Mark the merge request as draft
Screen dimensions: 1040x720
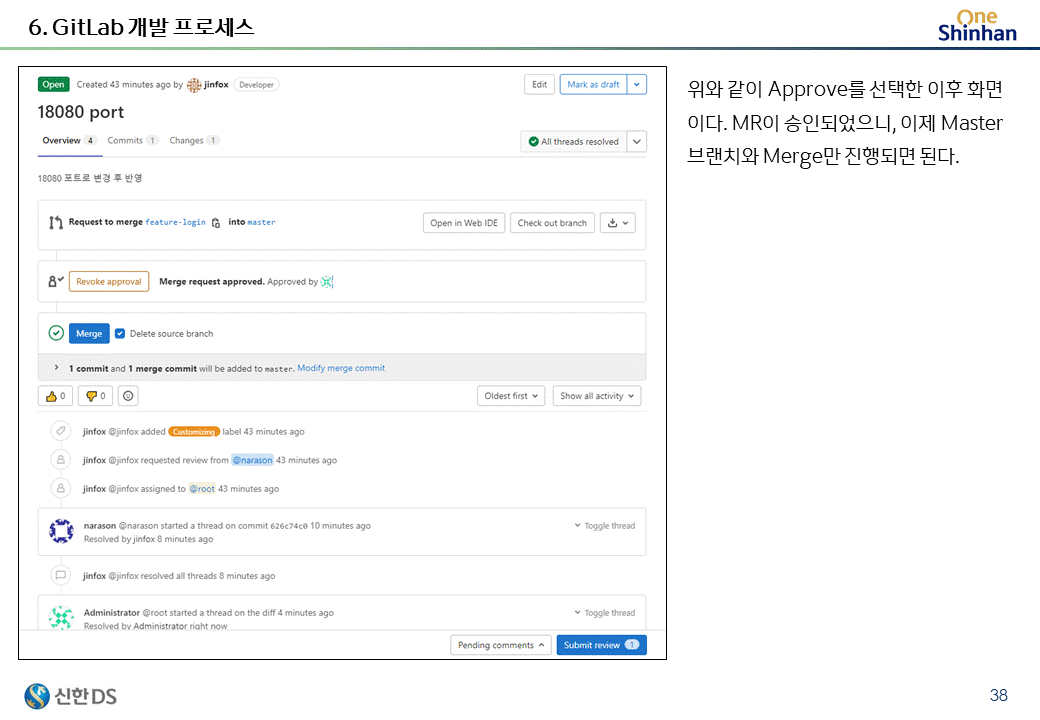(593, 85)
